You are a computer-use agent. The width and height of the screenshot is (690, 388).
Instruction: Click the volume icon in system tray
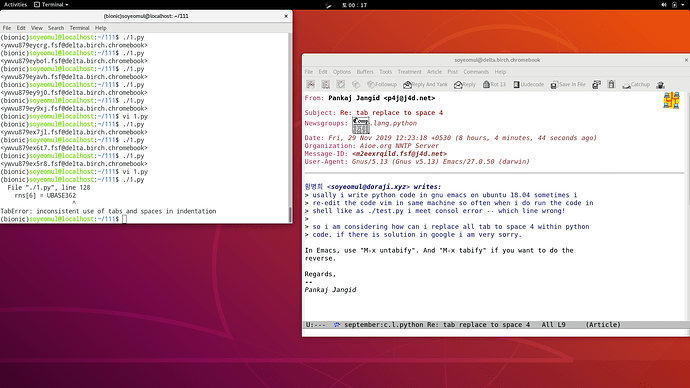pyautogui.click(x=664, y=5)
